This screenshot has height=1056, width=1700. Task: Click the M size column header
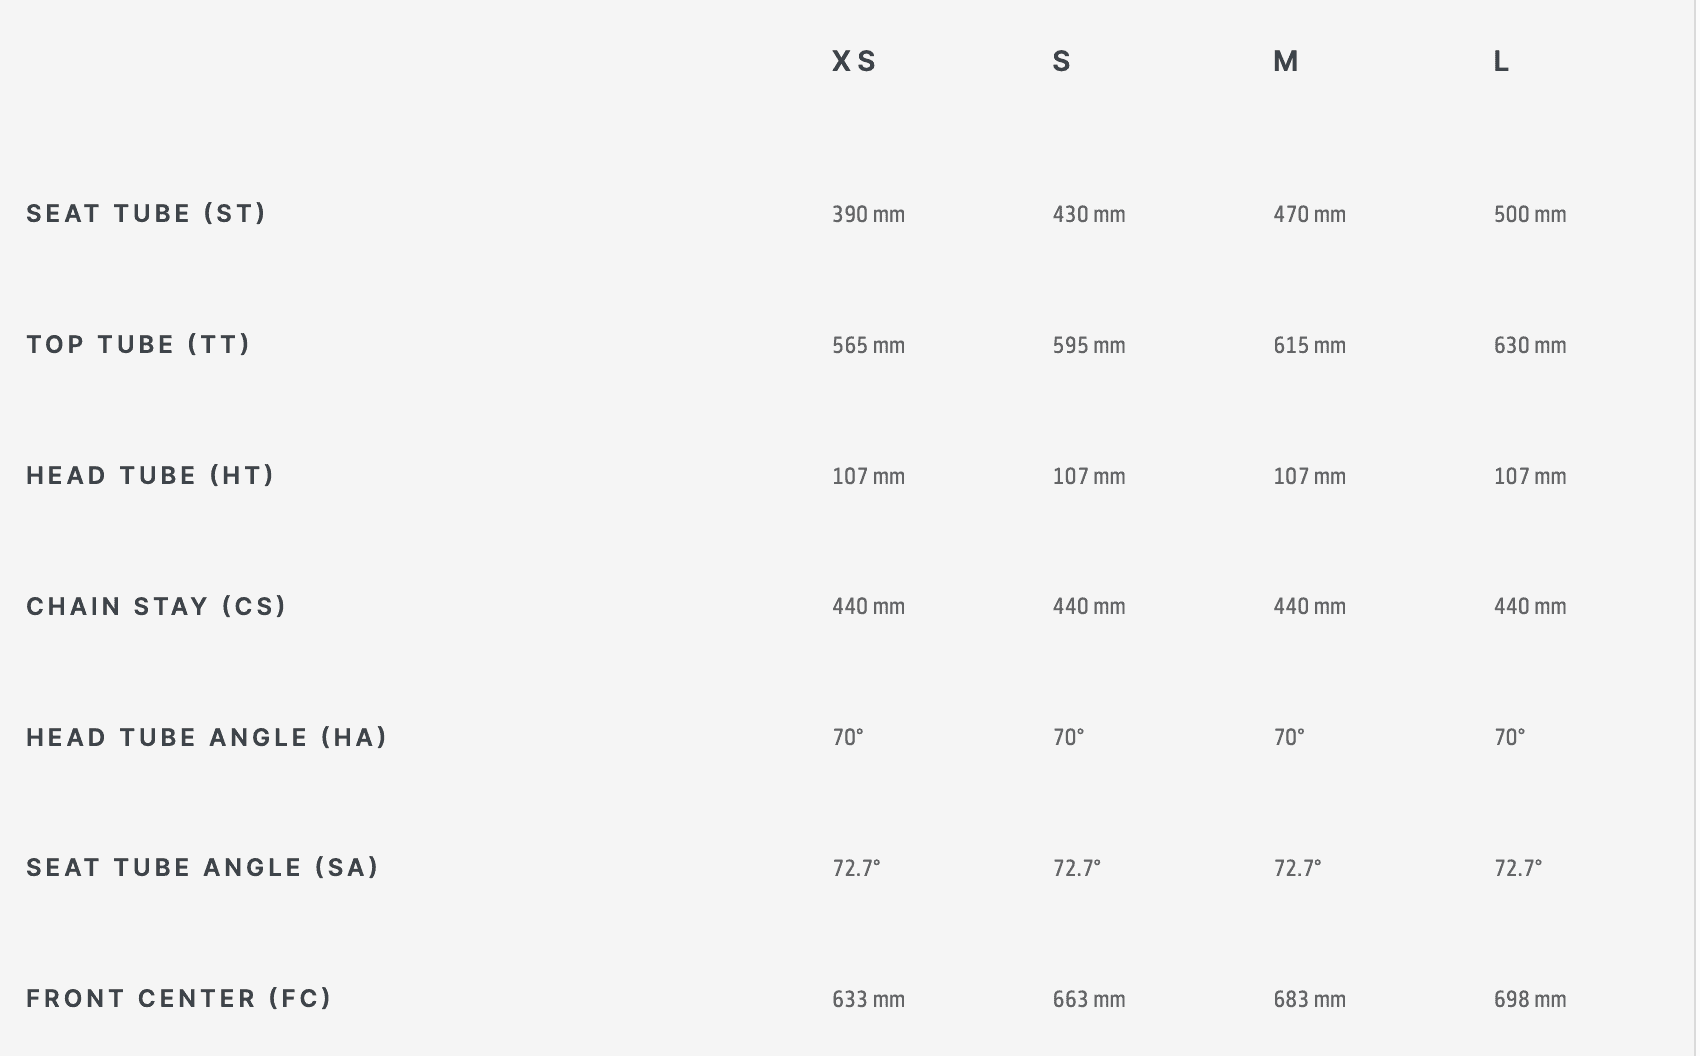[x=1286, y=62]
